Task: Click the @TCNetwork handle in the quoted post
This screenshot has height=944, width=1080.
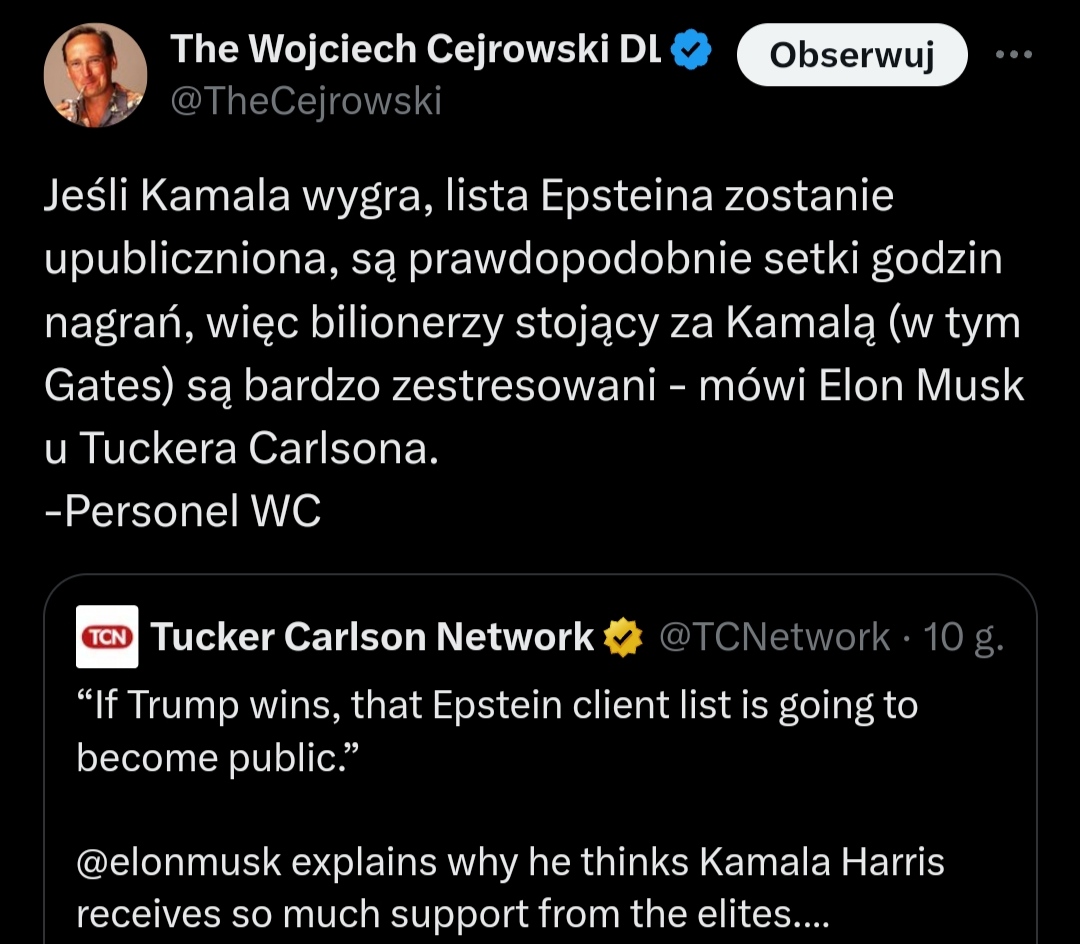Action: point(774,637)
